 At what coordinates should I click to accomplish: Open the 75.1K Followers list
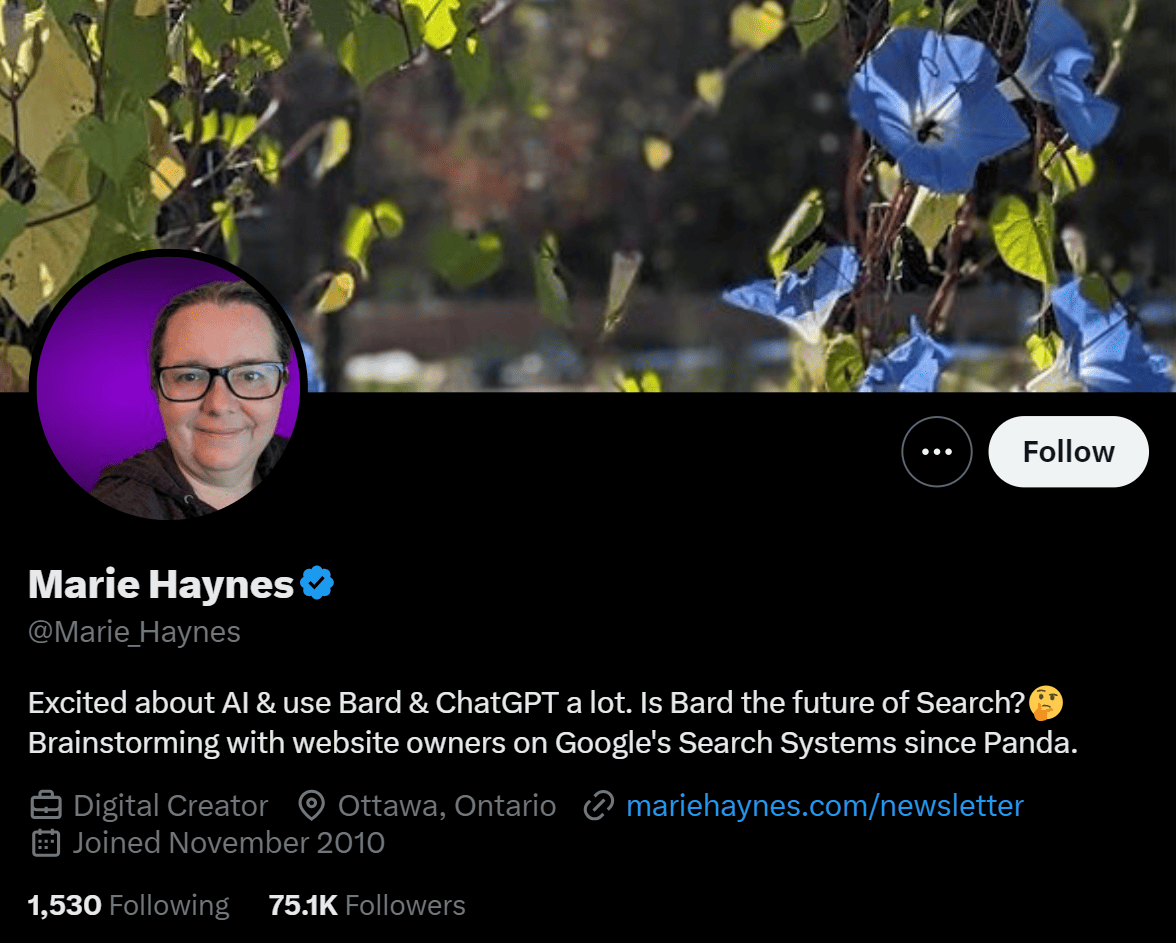367,905
